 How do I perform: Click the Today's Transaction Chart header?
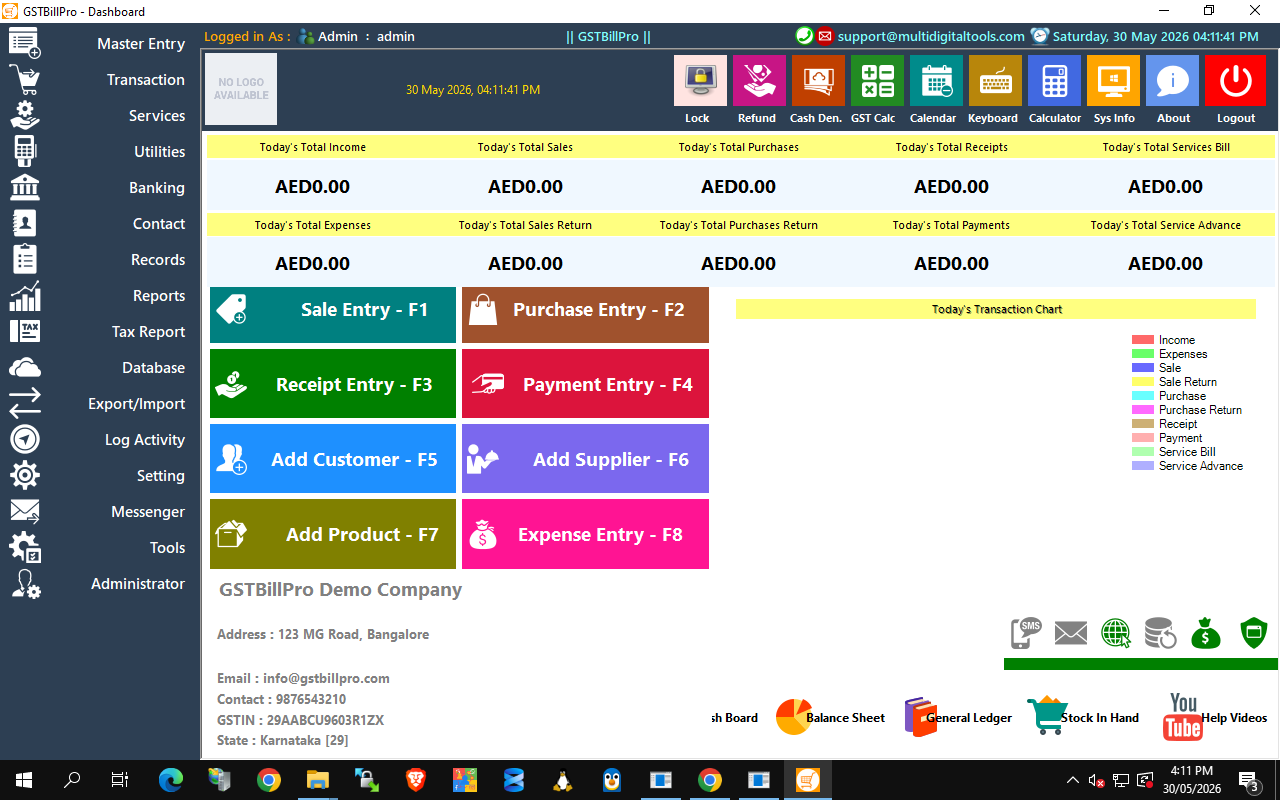[x=996, y=309]
